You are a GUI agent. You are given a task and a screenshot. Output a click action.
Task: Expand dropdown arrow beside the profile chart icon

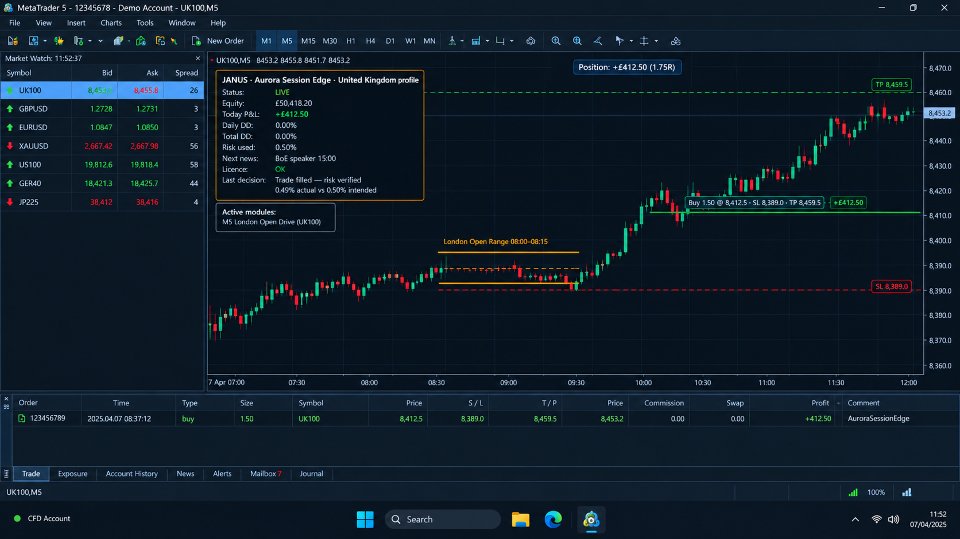click(45, 41)
